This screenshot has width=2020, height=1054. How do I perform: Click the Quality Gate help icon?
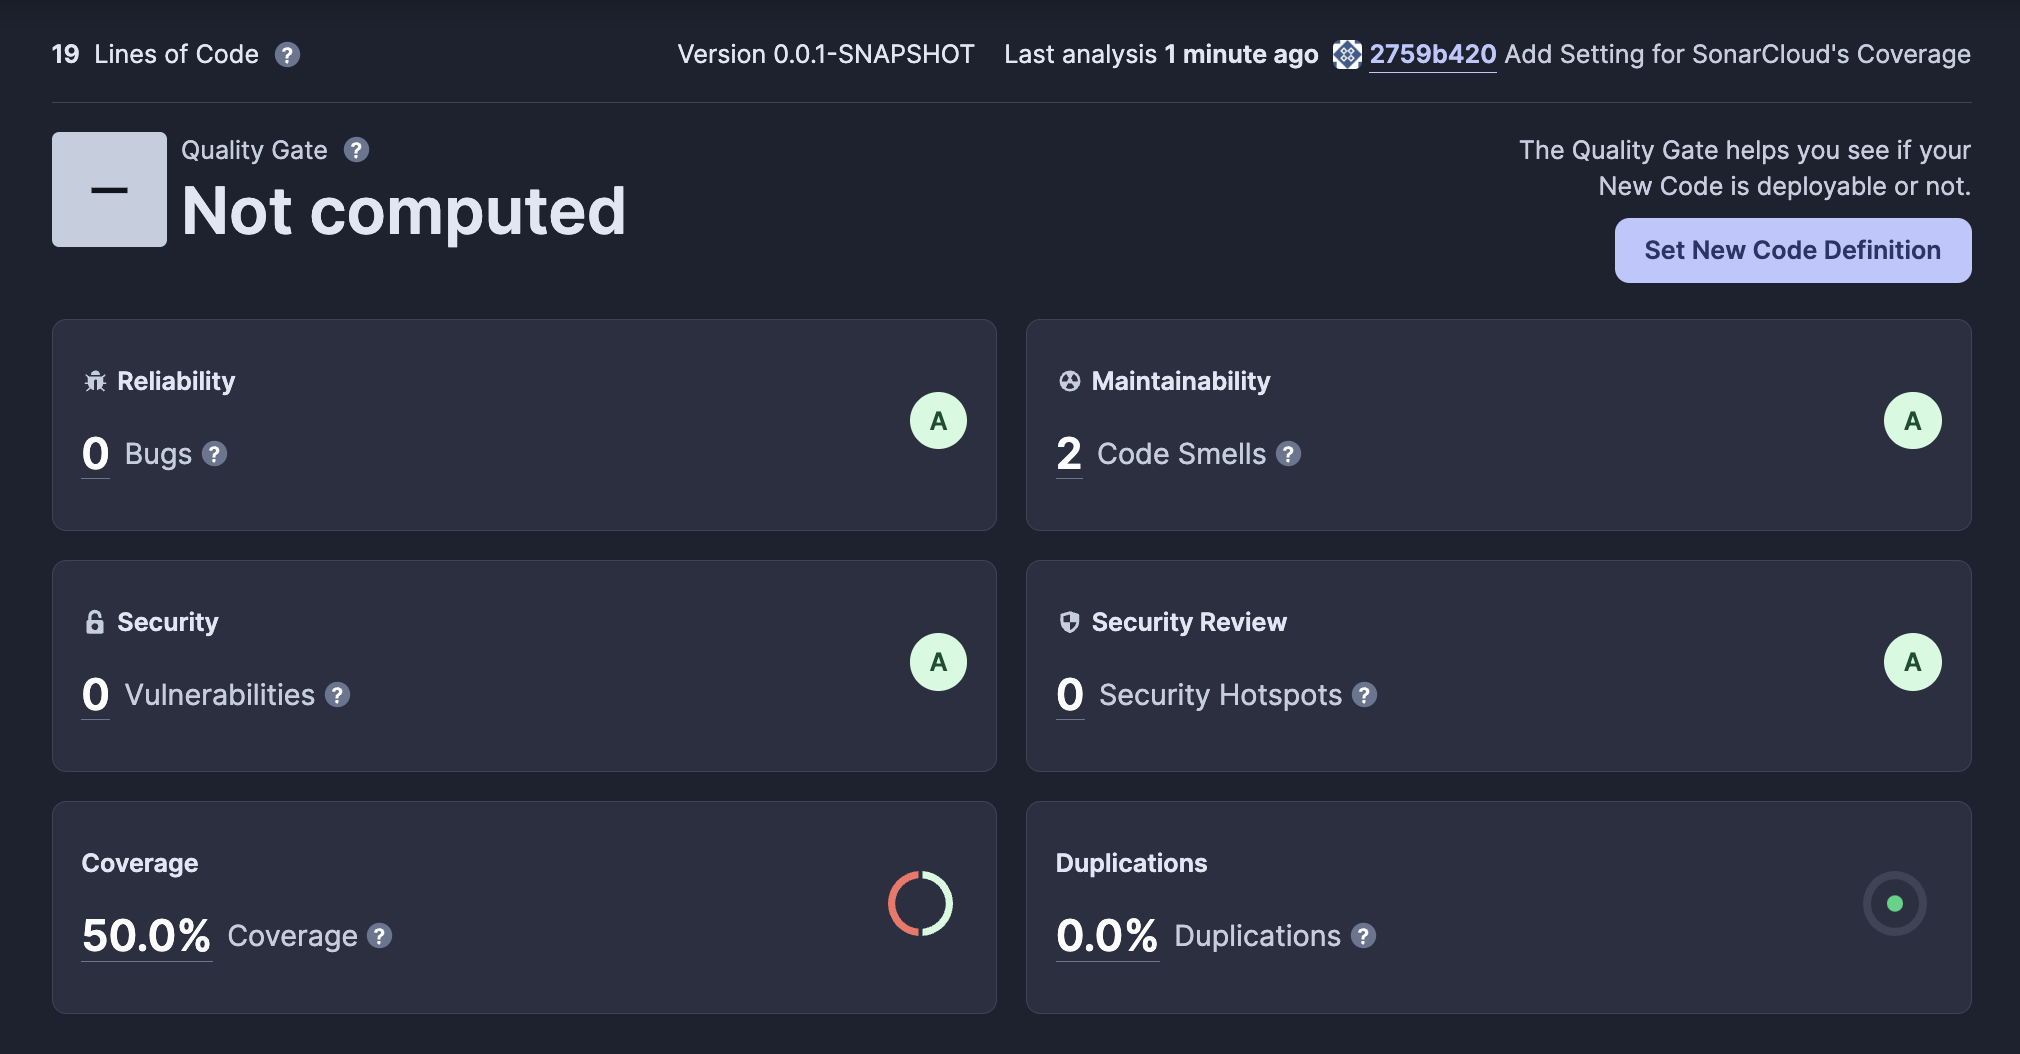click(356, 150)
